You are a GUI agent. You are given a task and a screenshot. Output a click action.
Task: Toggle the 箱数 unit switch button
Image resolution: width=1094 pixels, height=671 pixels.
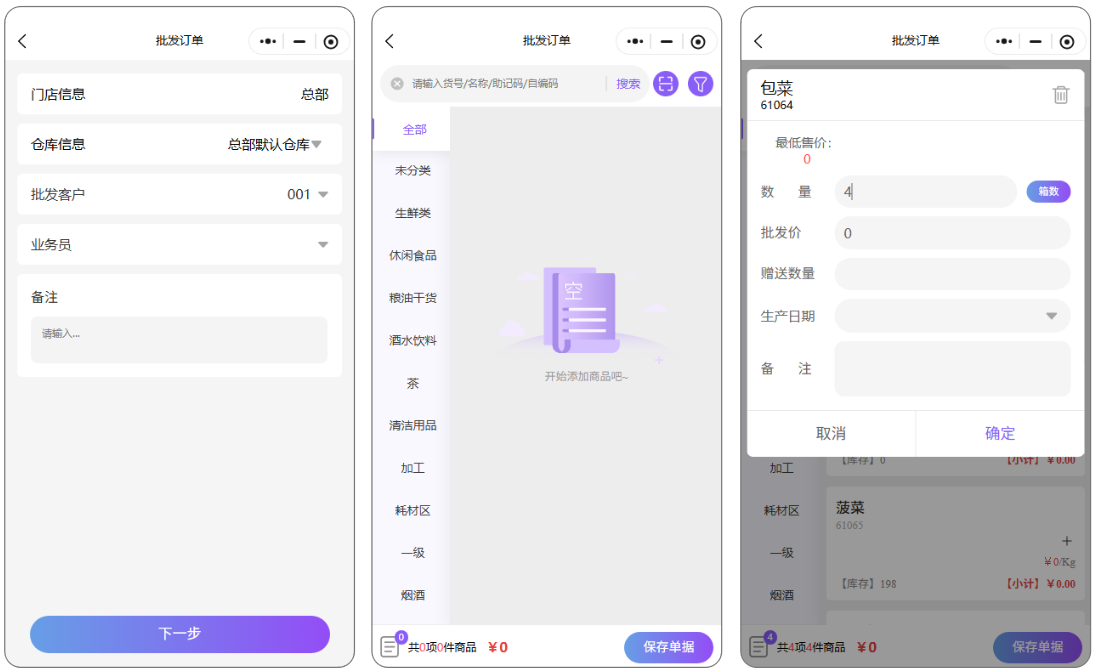tap(1048, 191)
